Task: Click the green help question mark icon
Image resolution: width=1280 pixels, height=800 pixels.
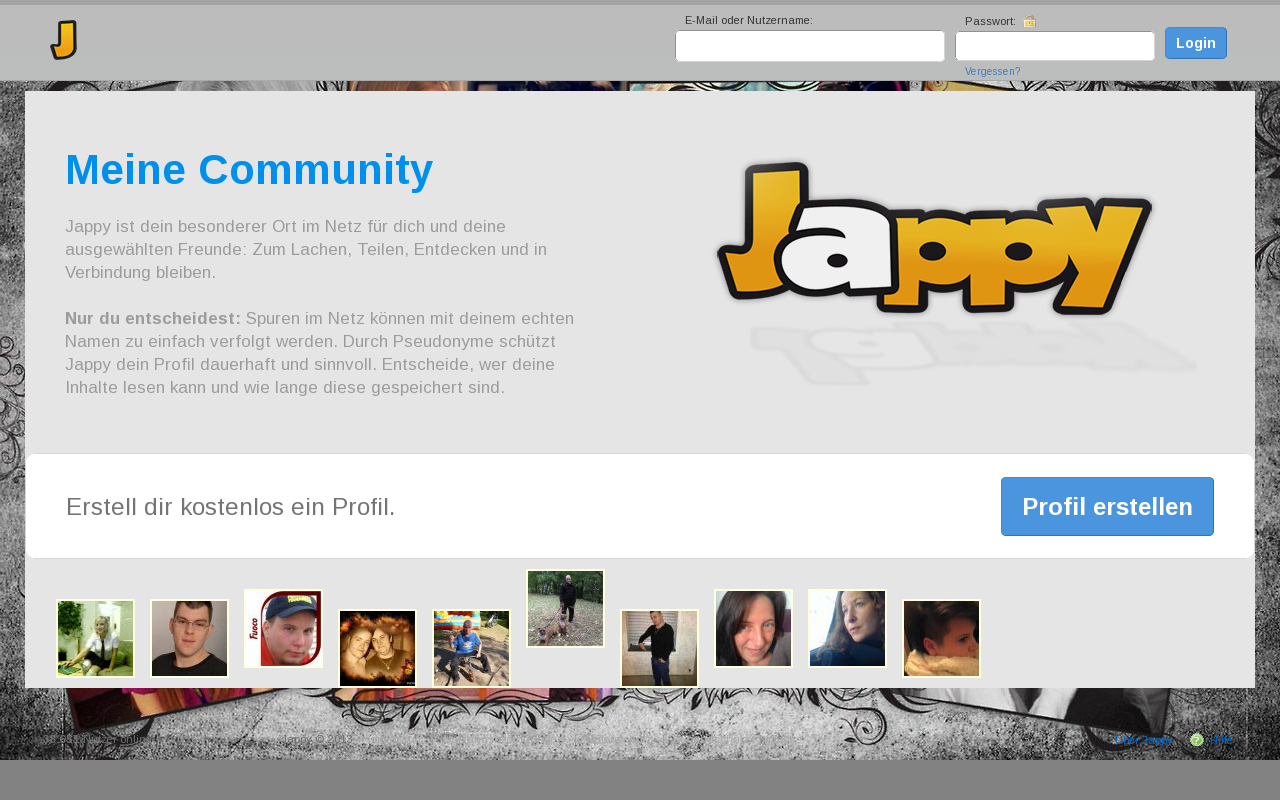Action: point(1197,740)
